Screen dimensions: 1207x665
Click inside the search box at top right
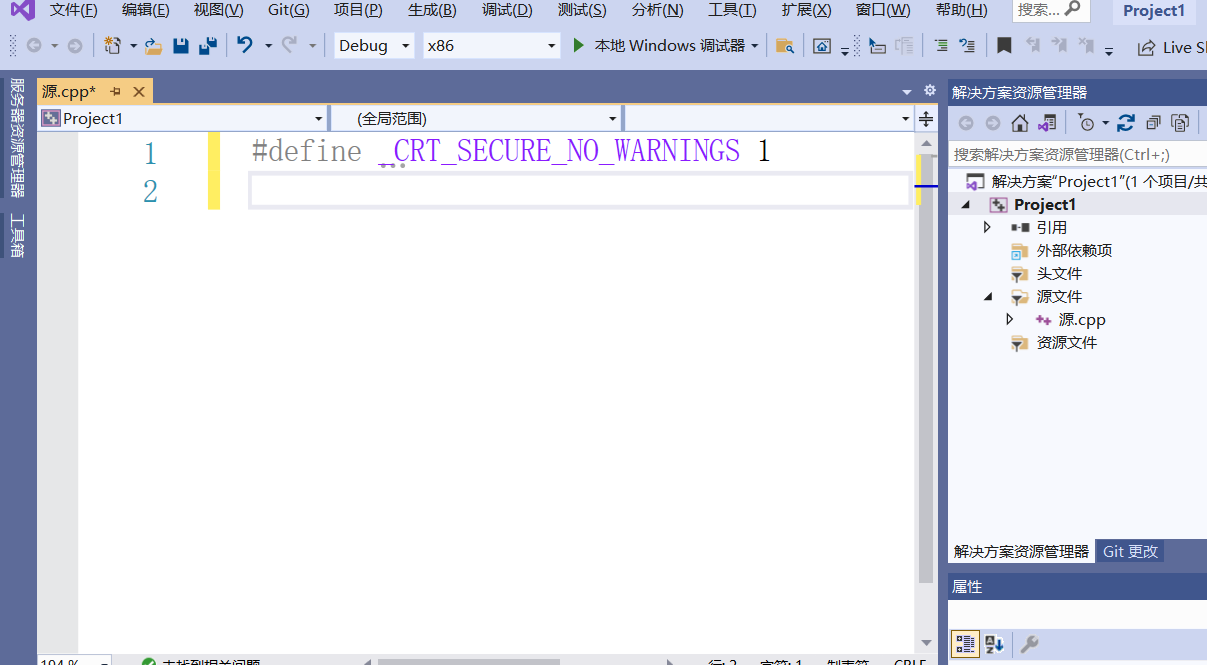tap(1051, 10)
